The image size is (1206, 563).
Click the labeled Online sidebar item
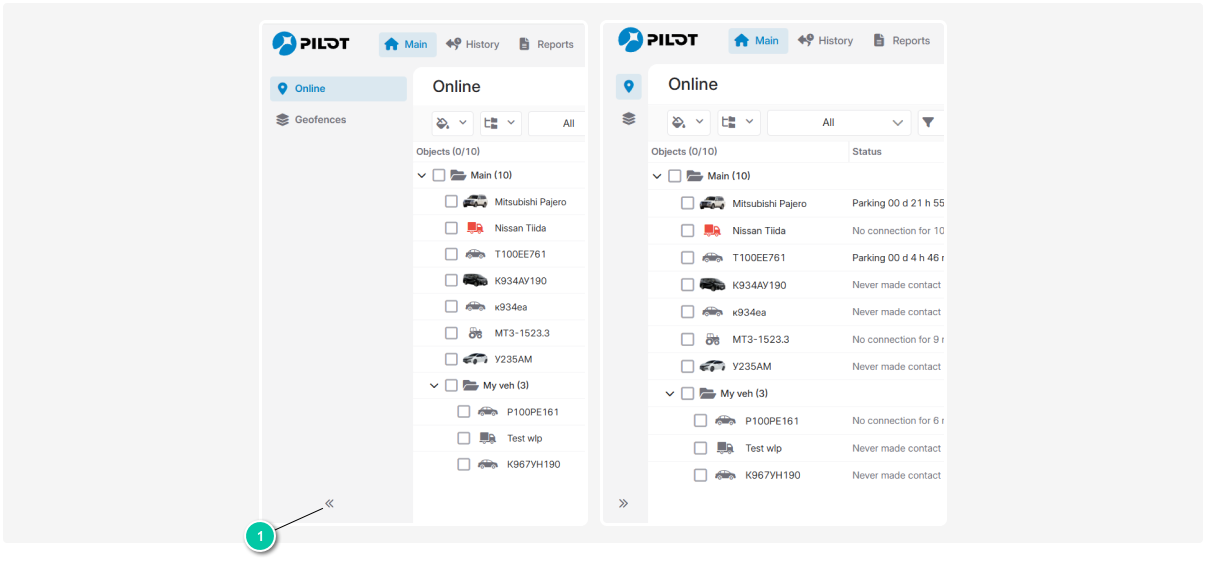coord(338,89)
